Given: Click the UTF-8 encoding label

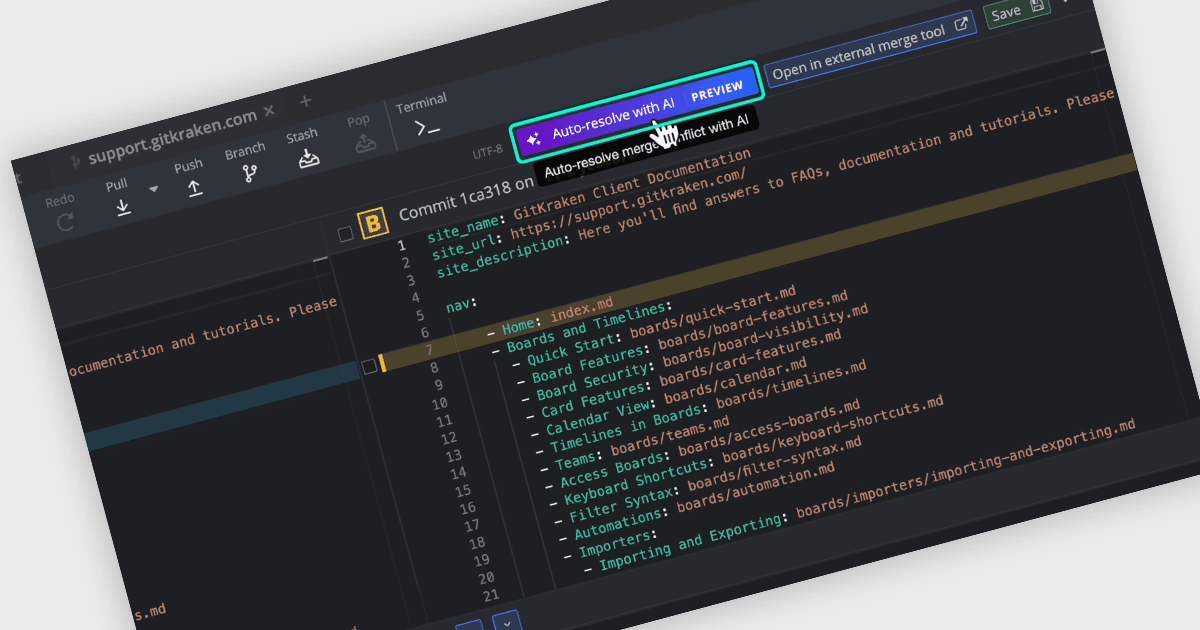Looking at the screenshot, I should click(487, 152).
